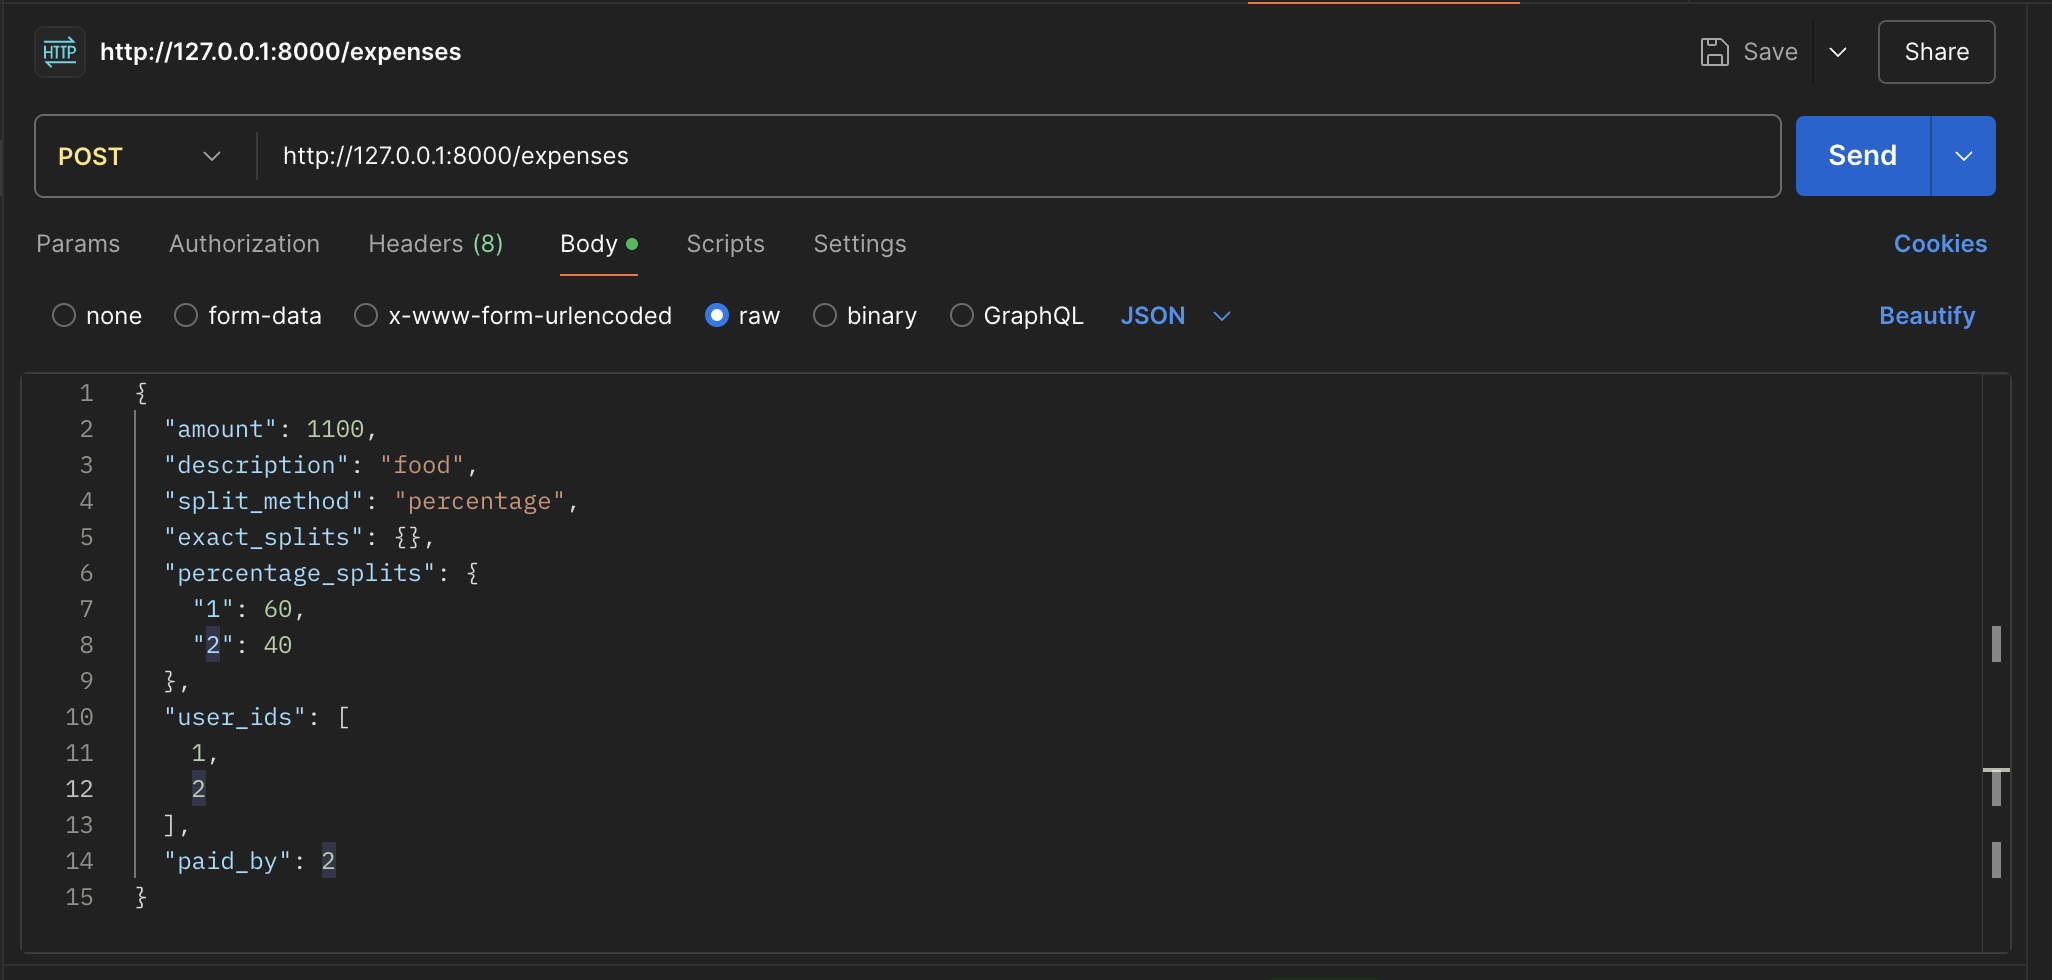Open the JSON format dropdown
The width and height of the screenshot is (2052, 980).
[1175, 316]
